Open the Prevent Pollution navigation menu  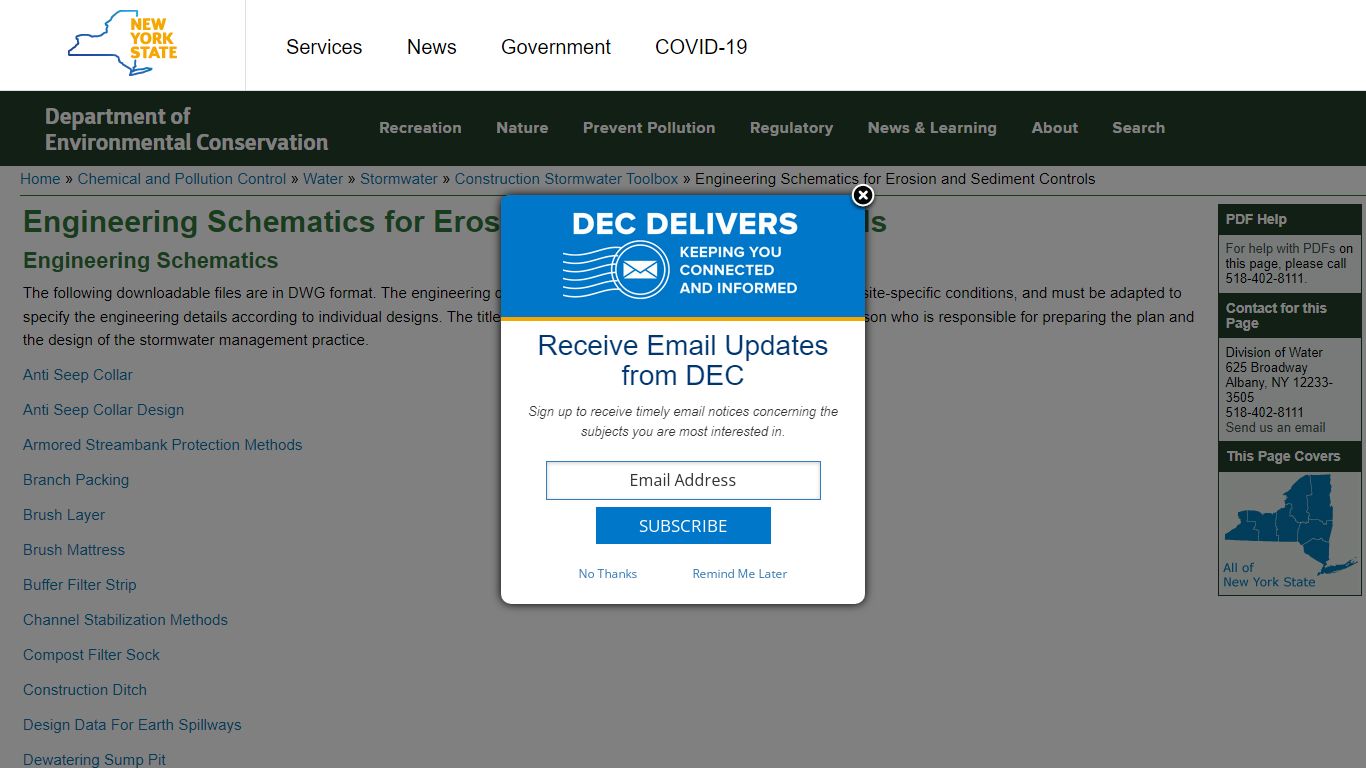pos(649,128)
